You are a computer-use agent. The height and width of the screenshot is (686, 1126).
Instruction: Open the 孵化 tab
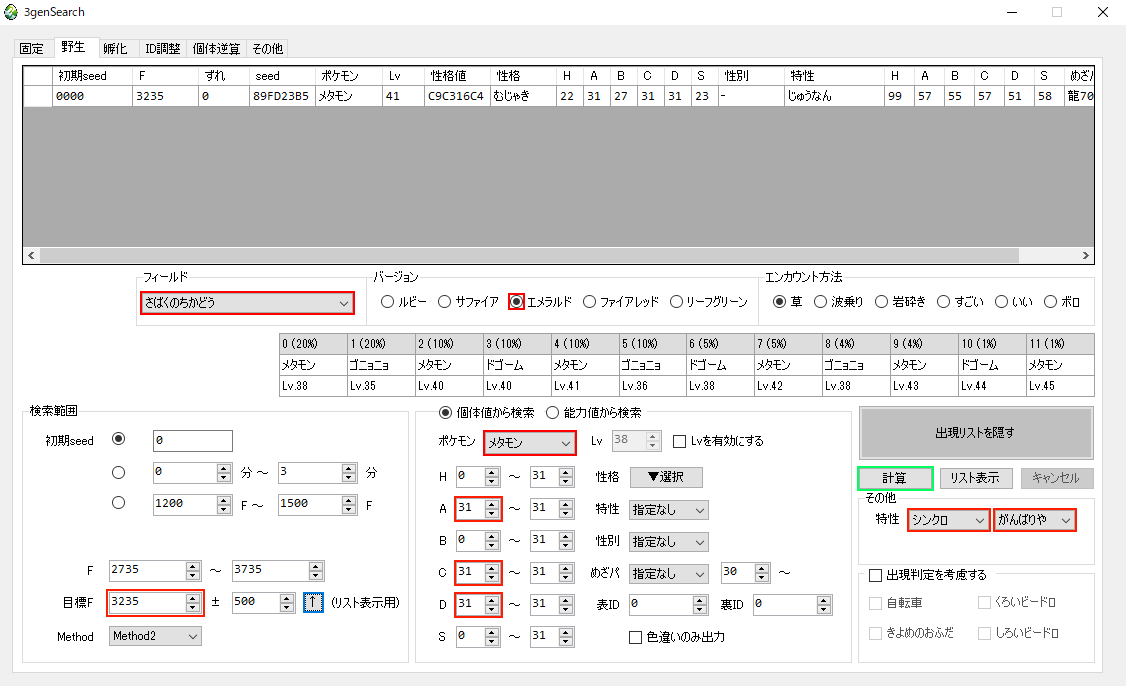pyautogui.click(x=115, y=48)
